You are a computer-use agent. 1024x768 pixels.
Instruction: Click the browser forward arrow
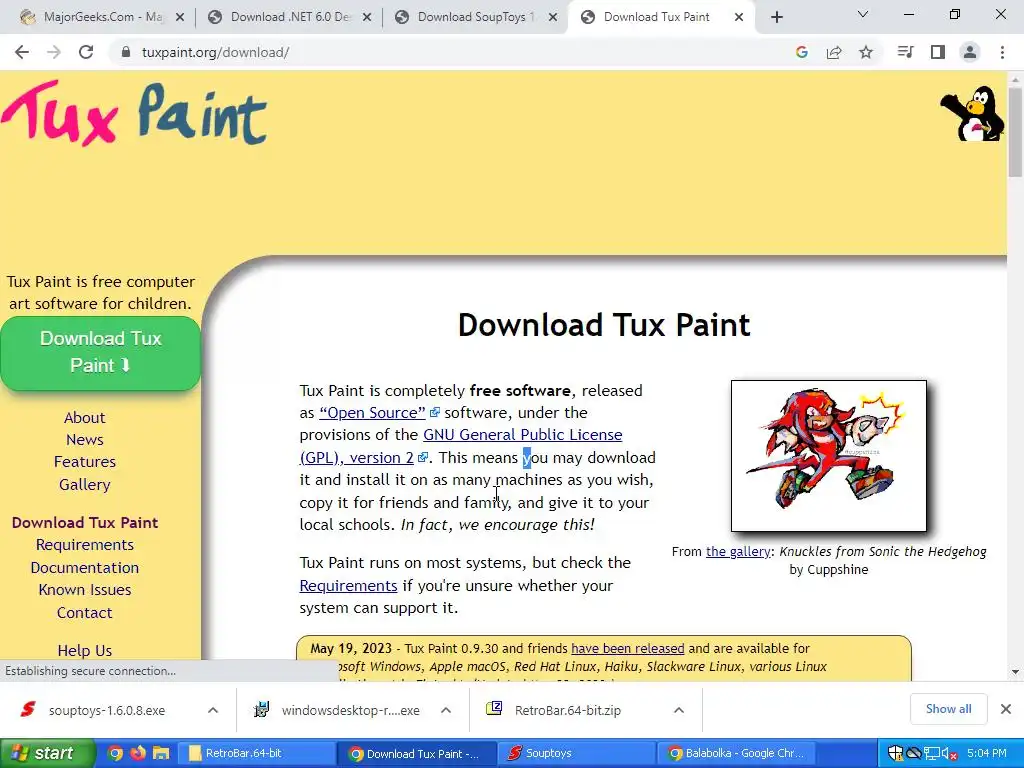tap(54, 52)
